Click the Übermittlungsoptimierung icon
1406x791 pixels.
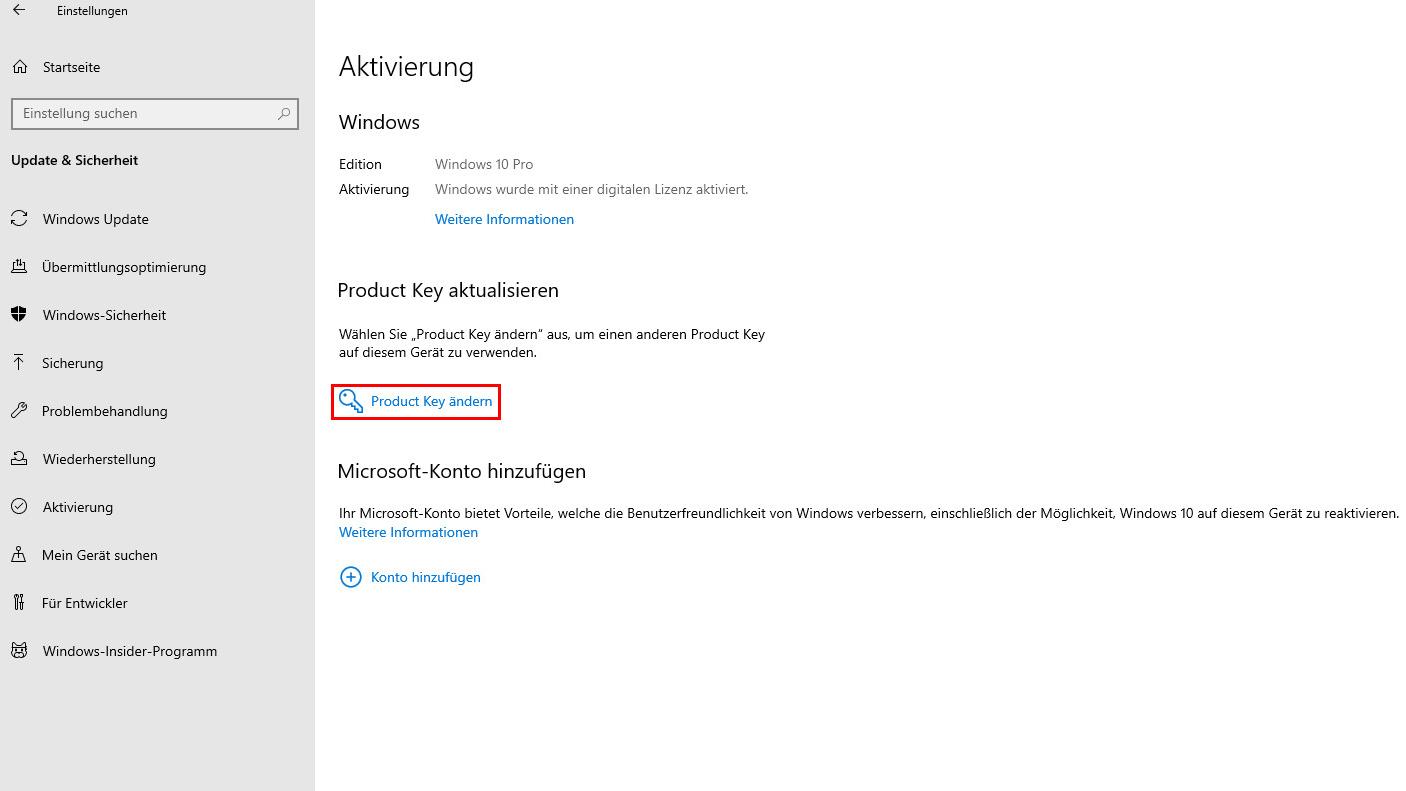(19, 267)
